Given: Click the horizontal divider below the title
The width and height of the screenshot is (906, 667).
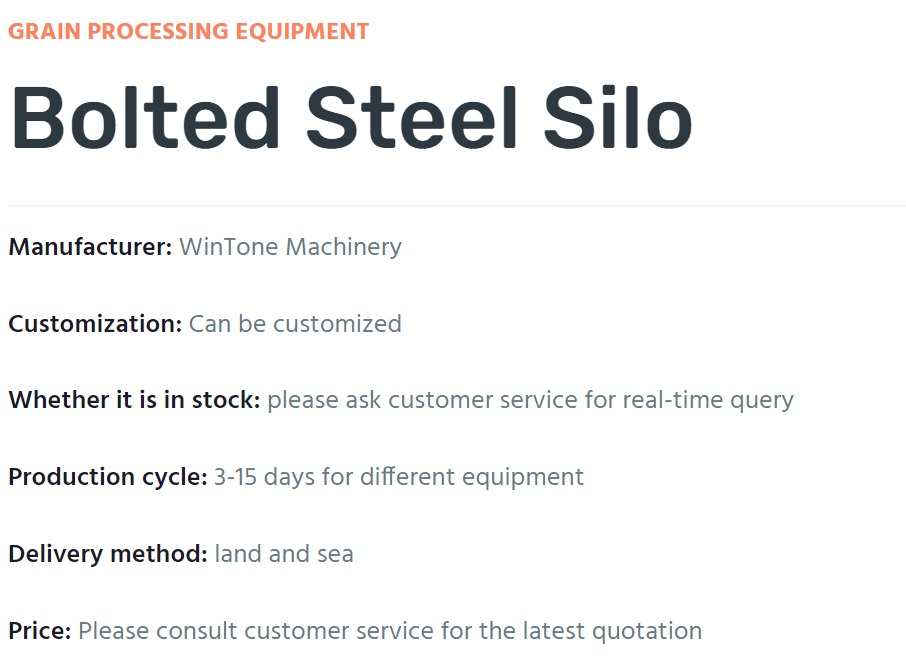Looking at the screenshot, I should (x=456, y=205).
